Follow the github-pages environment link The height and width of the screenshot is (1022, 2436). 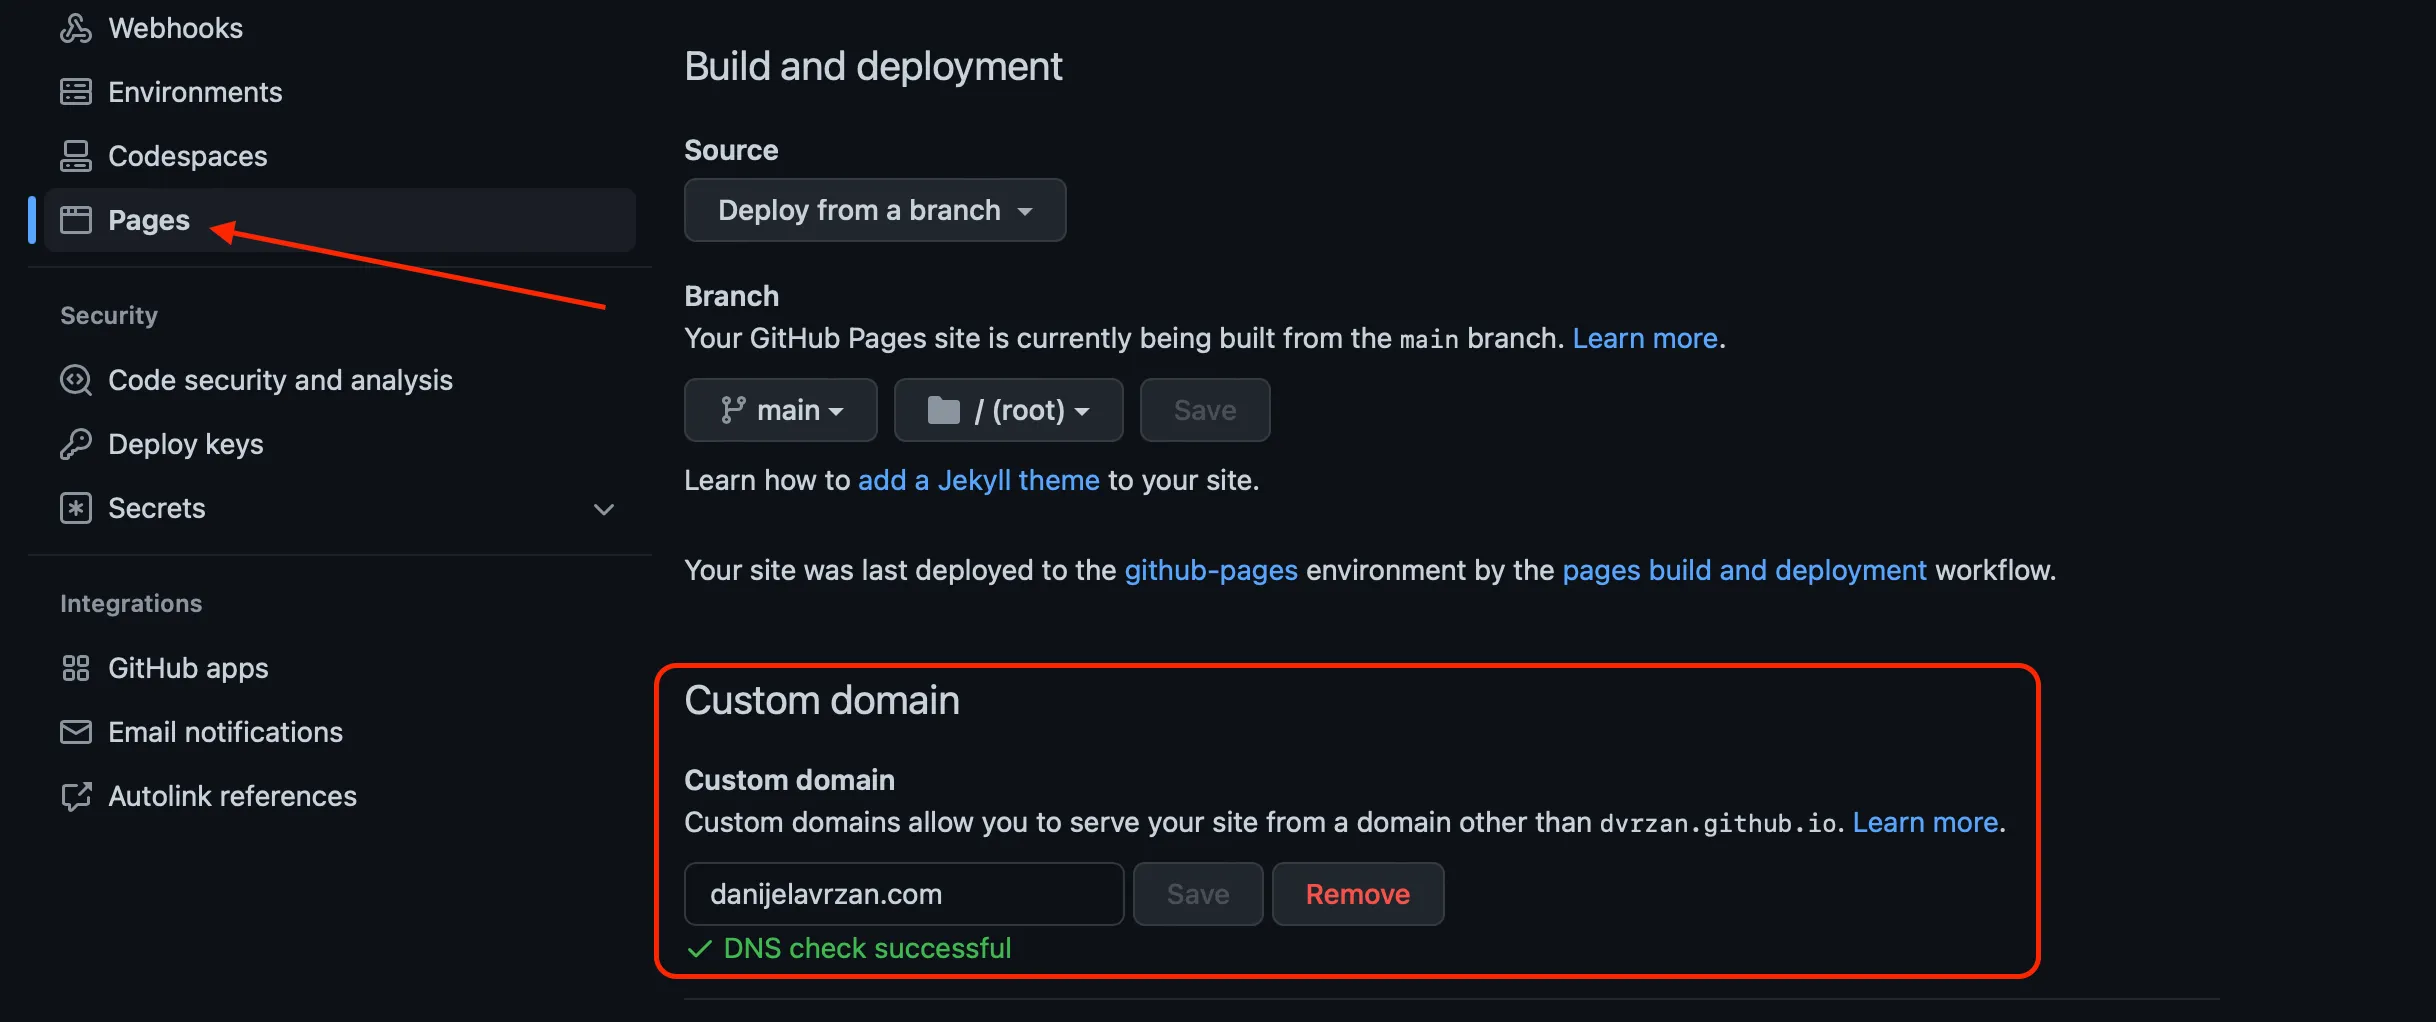click(1211, 570)
